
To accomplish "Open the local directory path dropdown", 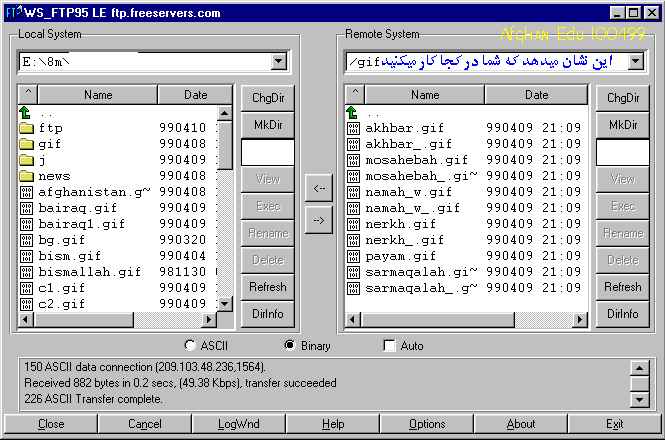I will [x=279, y=62].
